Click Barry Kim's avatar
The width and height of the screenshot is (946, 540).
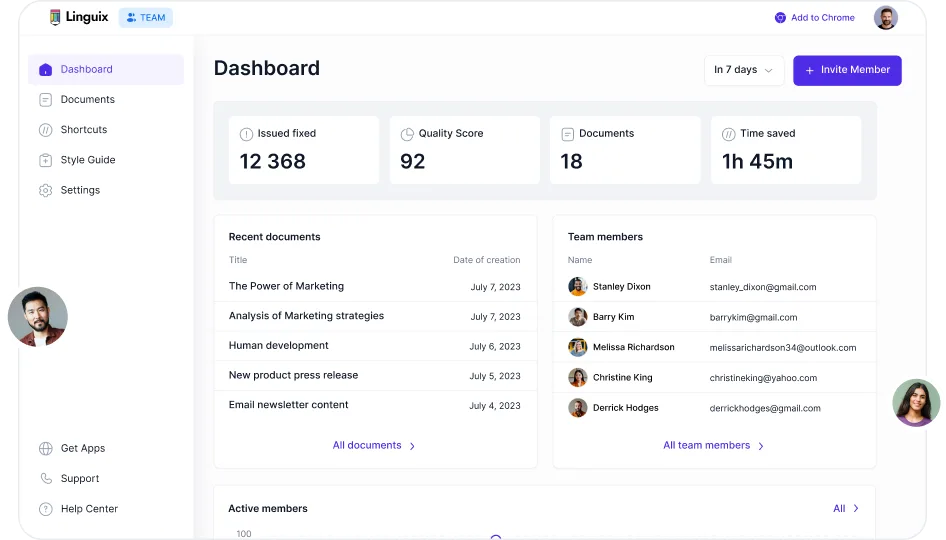click(x=577, y=317)
